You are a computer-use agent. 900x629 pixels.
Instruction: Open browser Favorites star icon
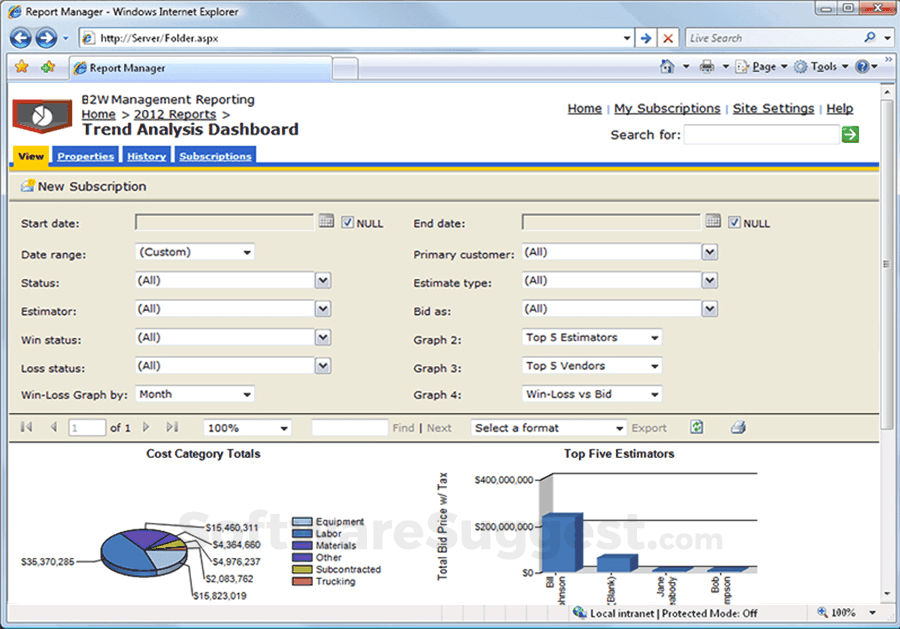(22, 67)
